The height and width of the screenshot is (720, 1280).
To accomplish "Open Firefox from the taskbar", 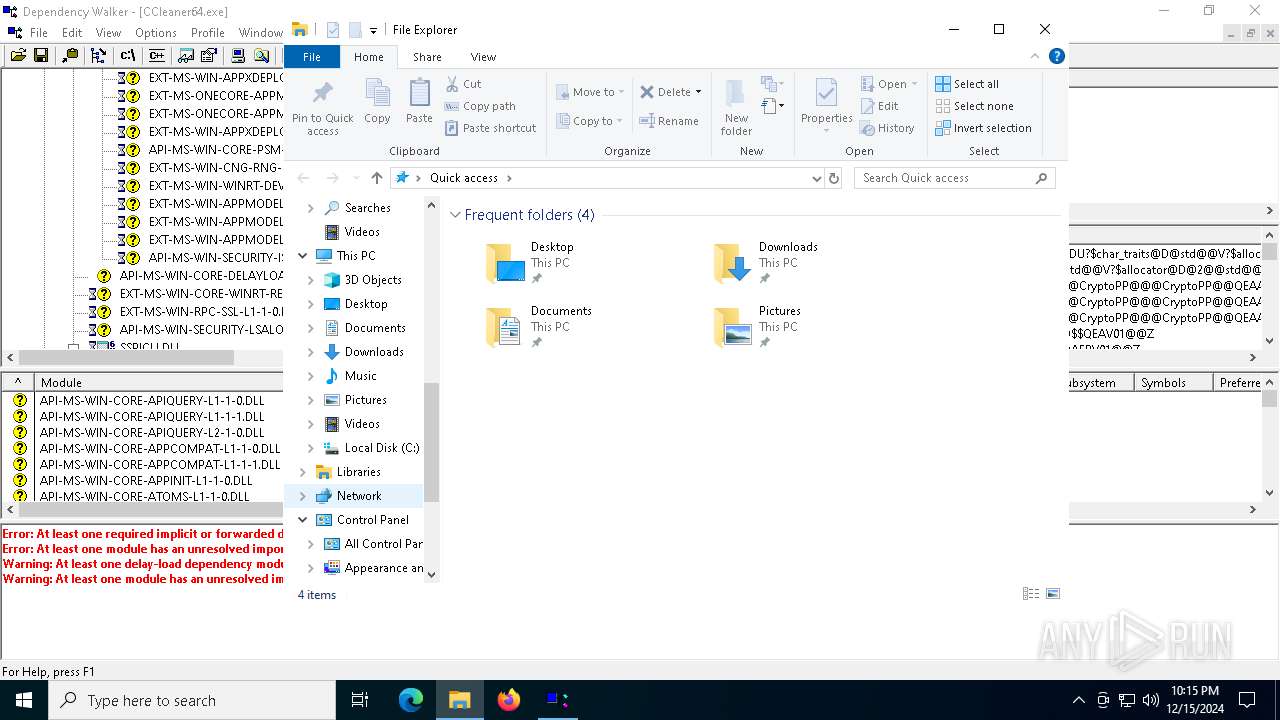I will (509, 700).
